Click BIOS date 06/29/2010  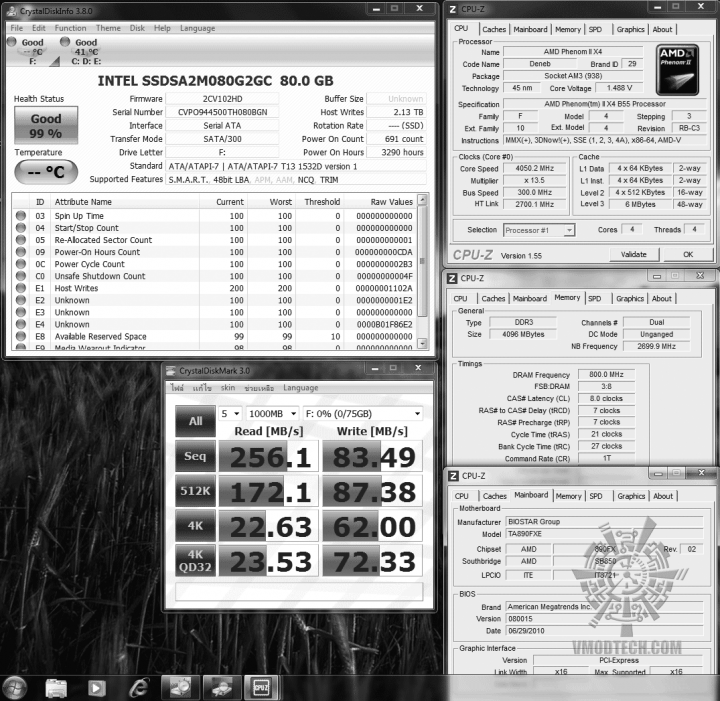[604, 631]
